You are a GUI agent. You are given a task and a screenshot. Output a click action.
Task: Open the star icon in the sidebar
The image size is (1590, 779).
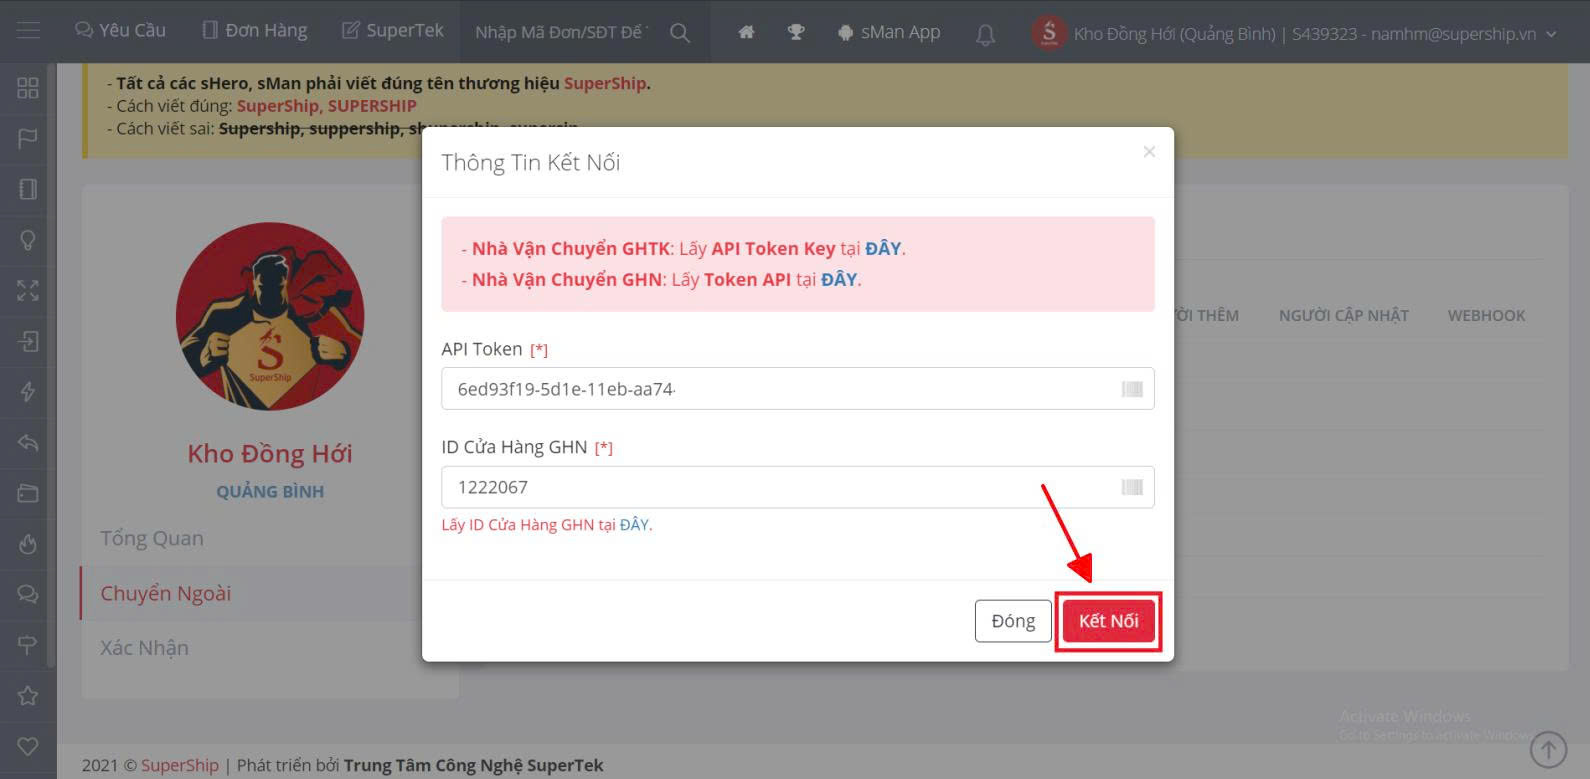click(28, 695)
